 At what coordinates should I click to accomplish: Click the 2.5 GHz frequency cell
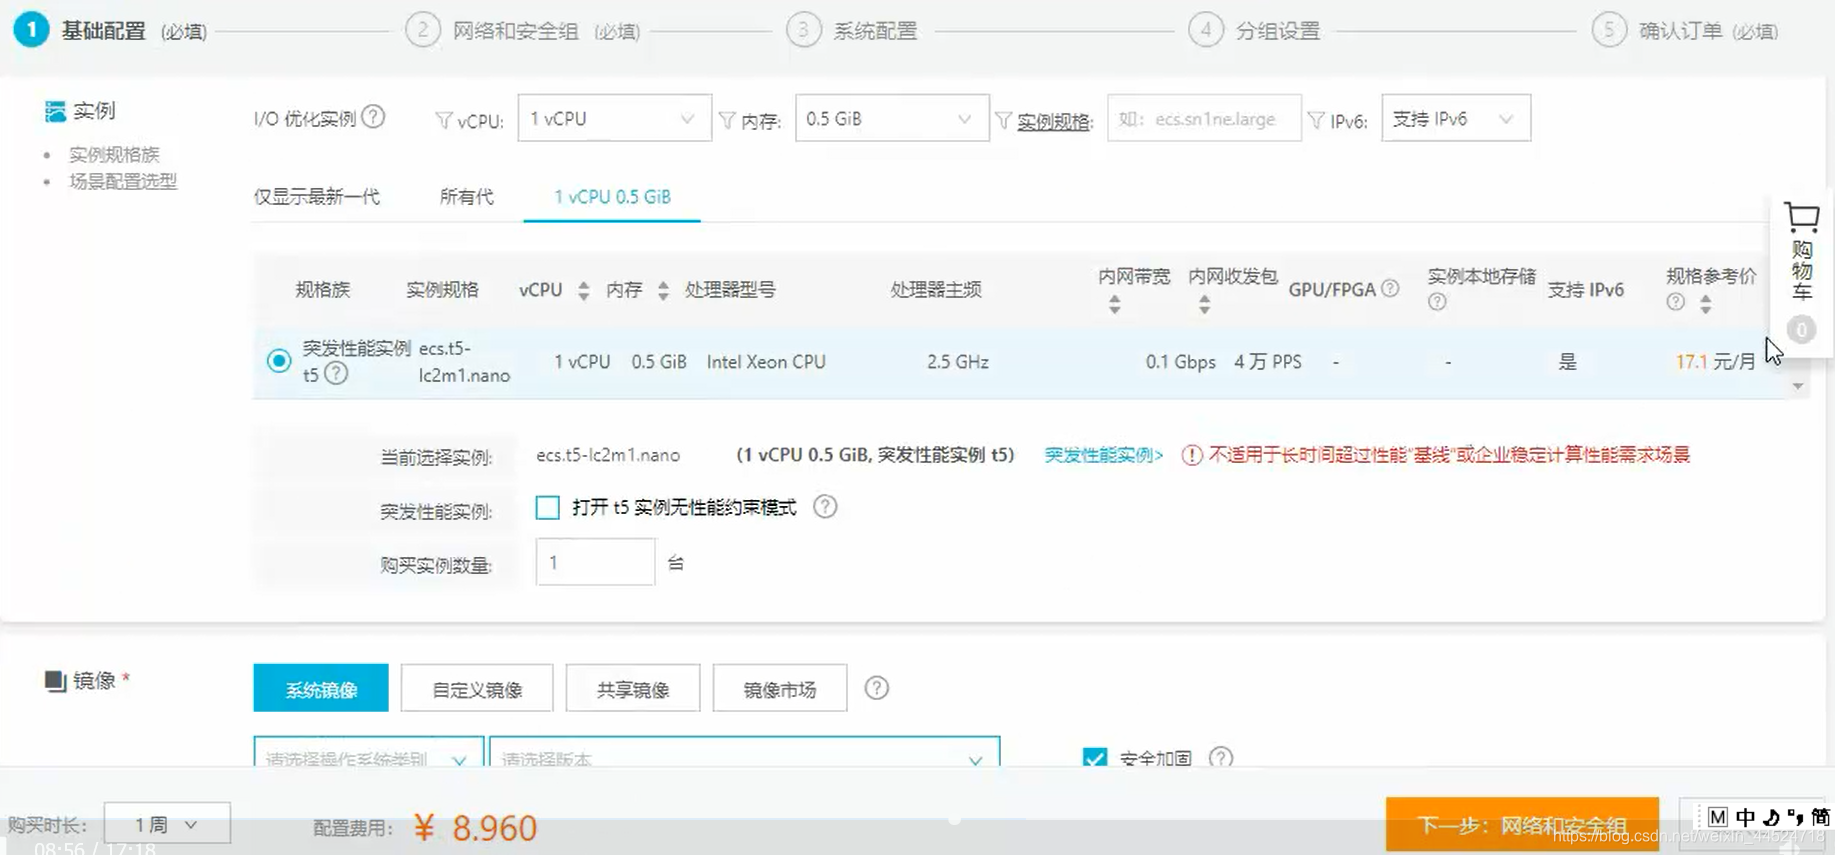957,362
